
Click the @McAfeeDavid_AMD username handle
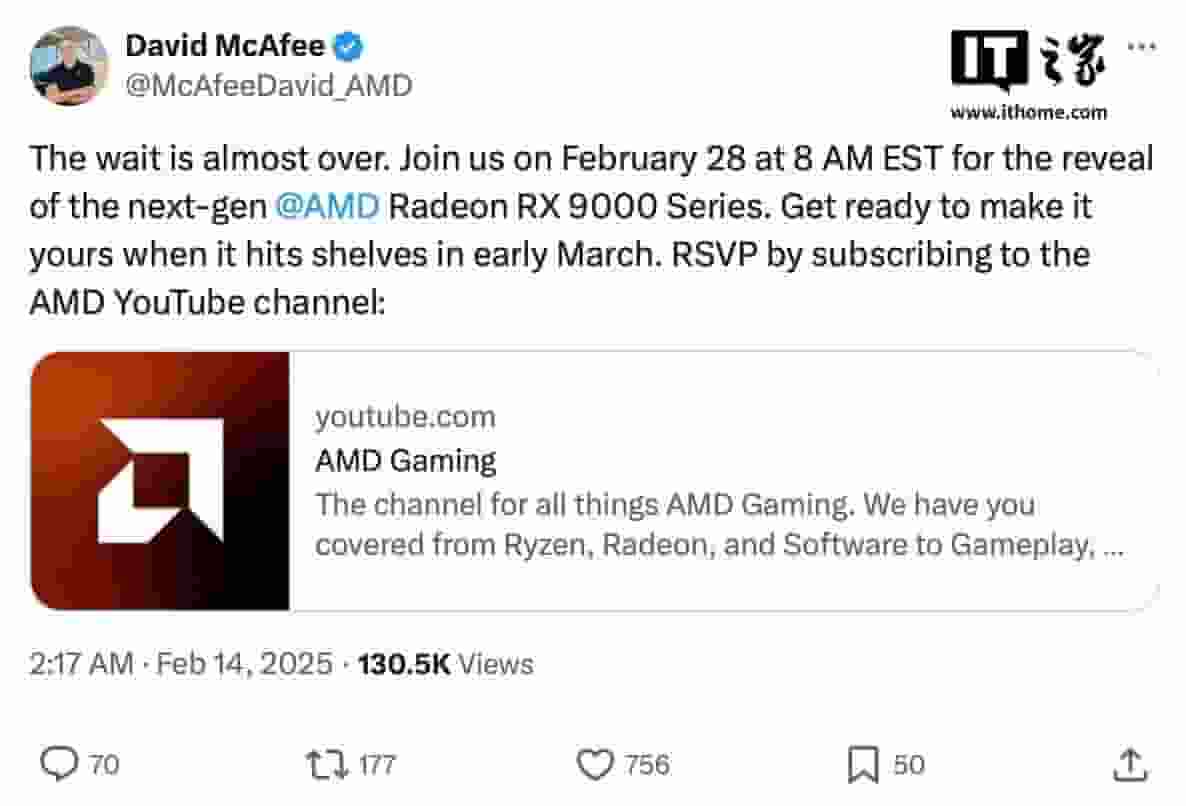(266, 86)
